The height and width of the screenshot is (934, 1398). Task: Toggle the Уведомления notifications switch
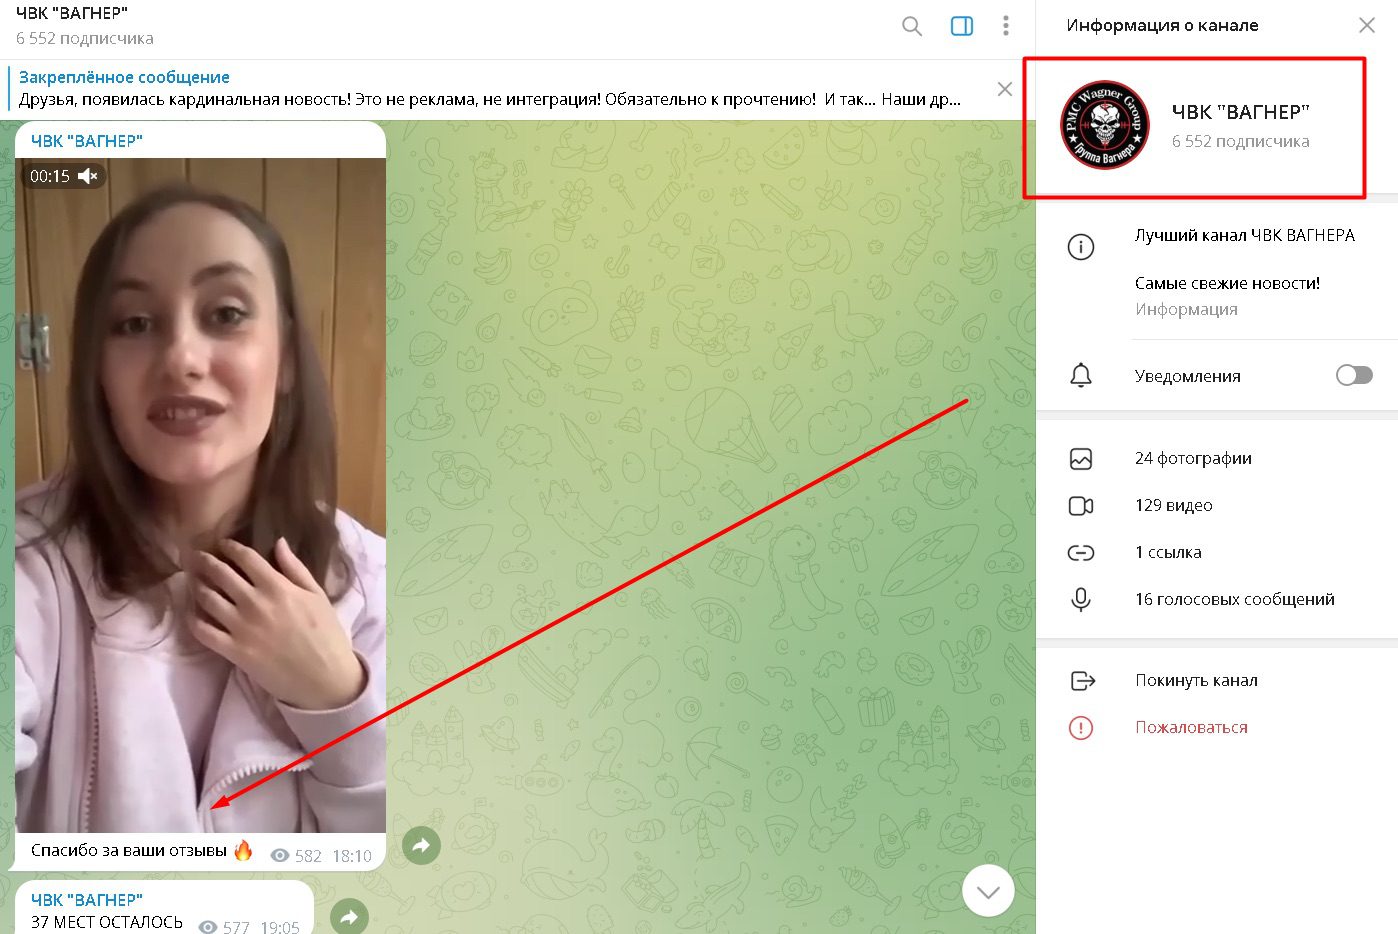[1354, 375]
